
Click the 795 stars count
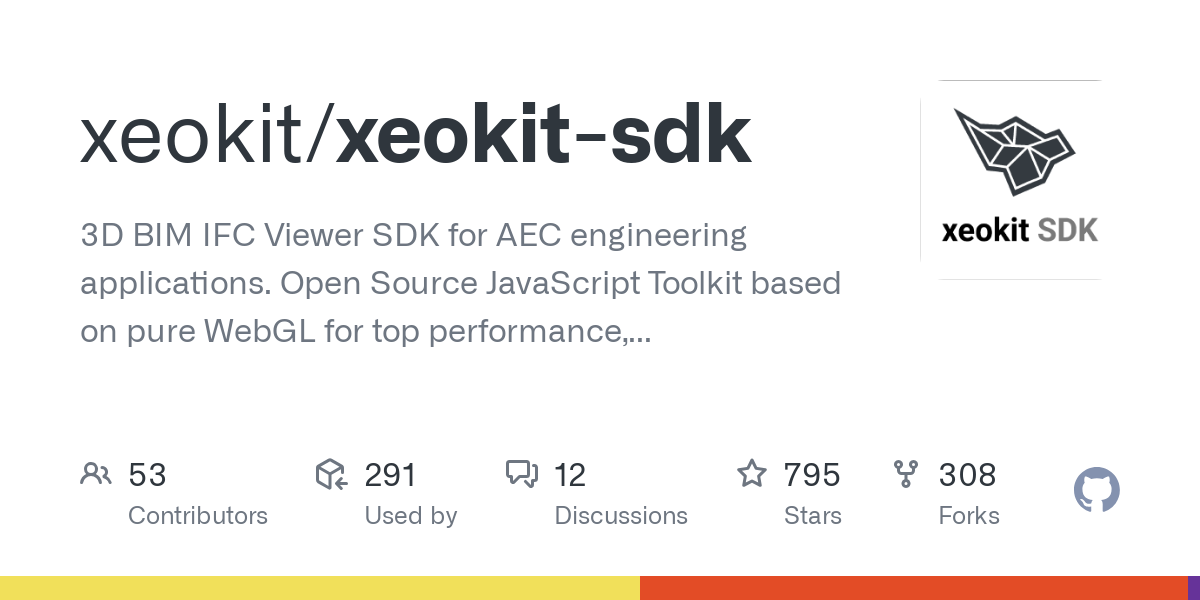coord(812,475)
